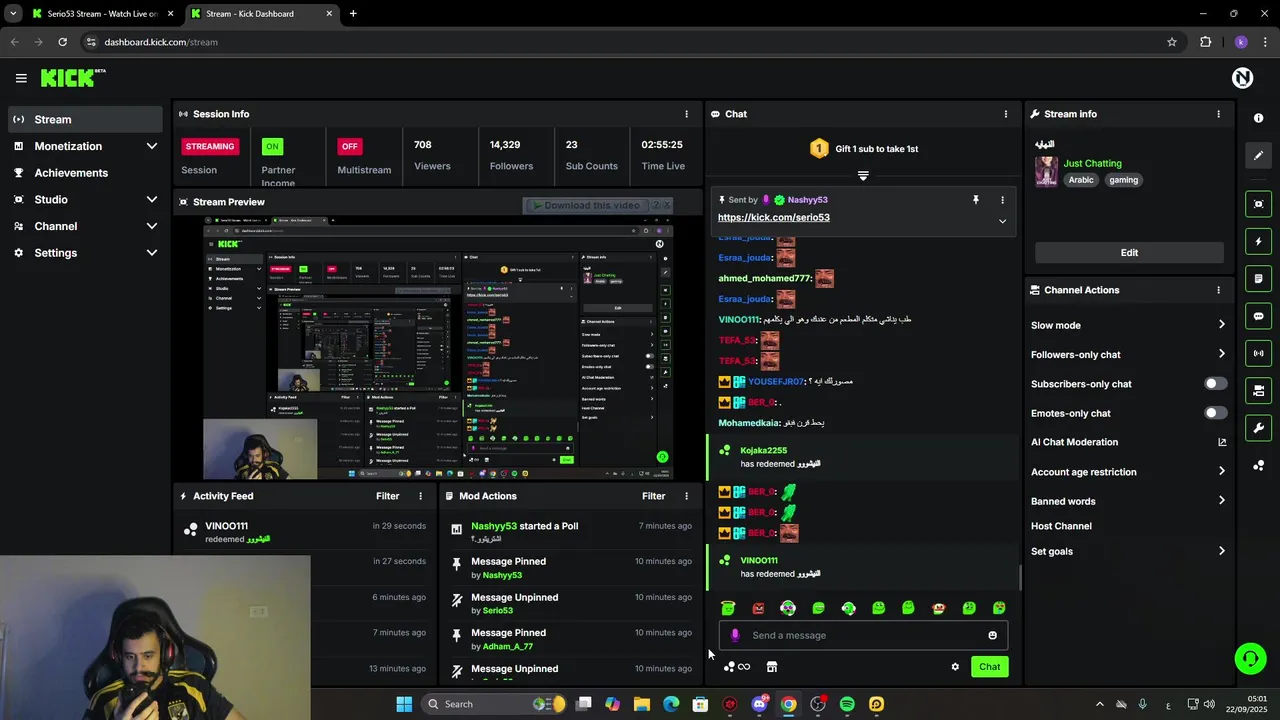This screenshot has height=720, width=1280.
Task: Toggle the broadcast signal icon in right sidebar
Action: (1258, 353)
